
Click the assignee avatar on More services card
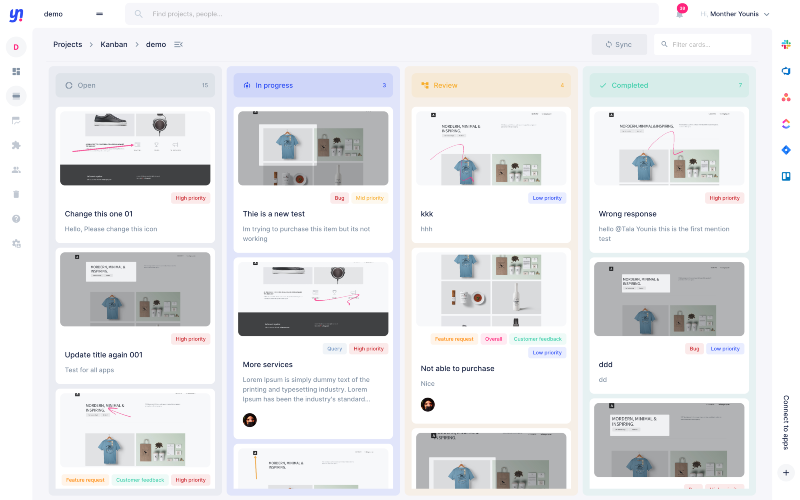point(249,420)
